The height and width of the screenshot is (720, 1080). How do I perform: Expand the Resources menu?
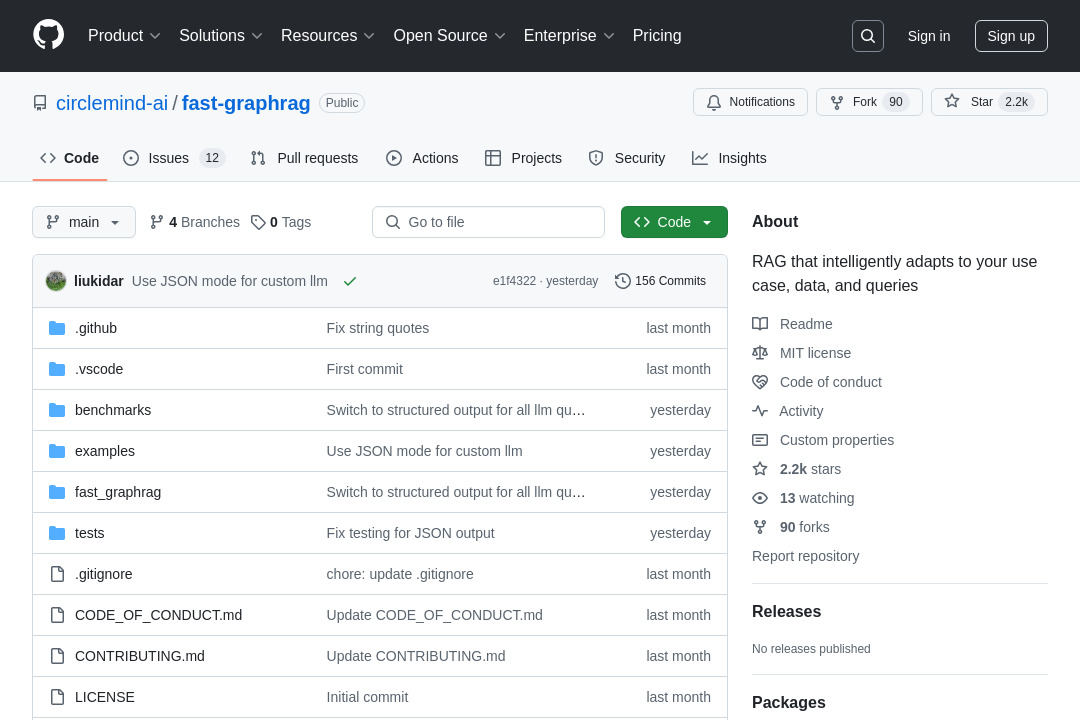[x=327, y=36]
